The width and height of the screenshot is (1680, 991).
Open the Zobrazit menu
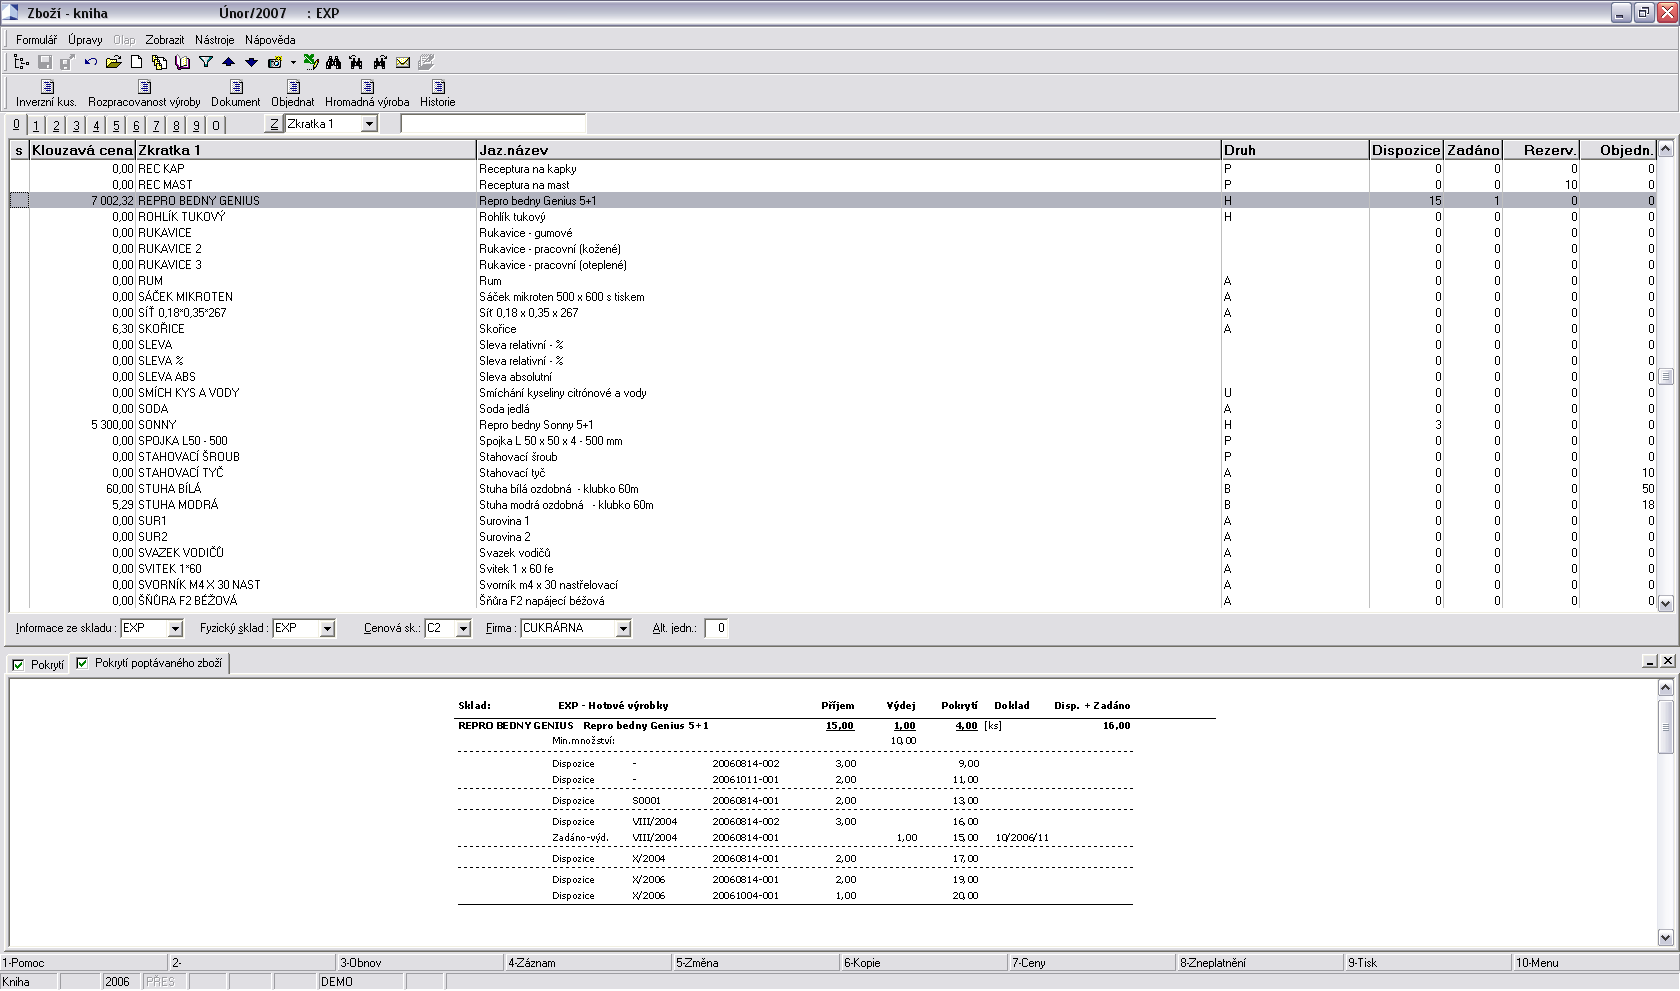pos(164,40)
